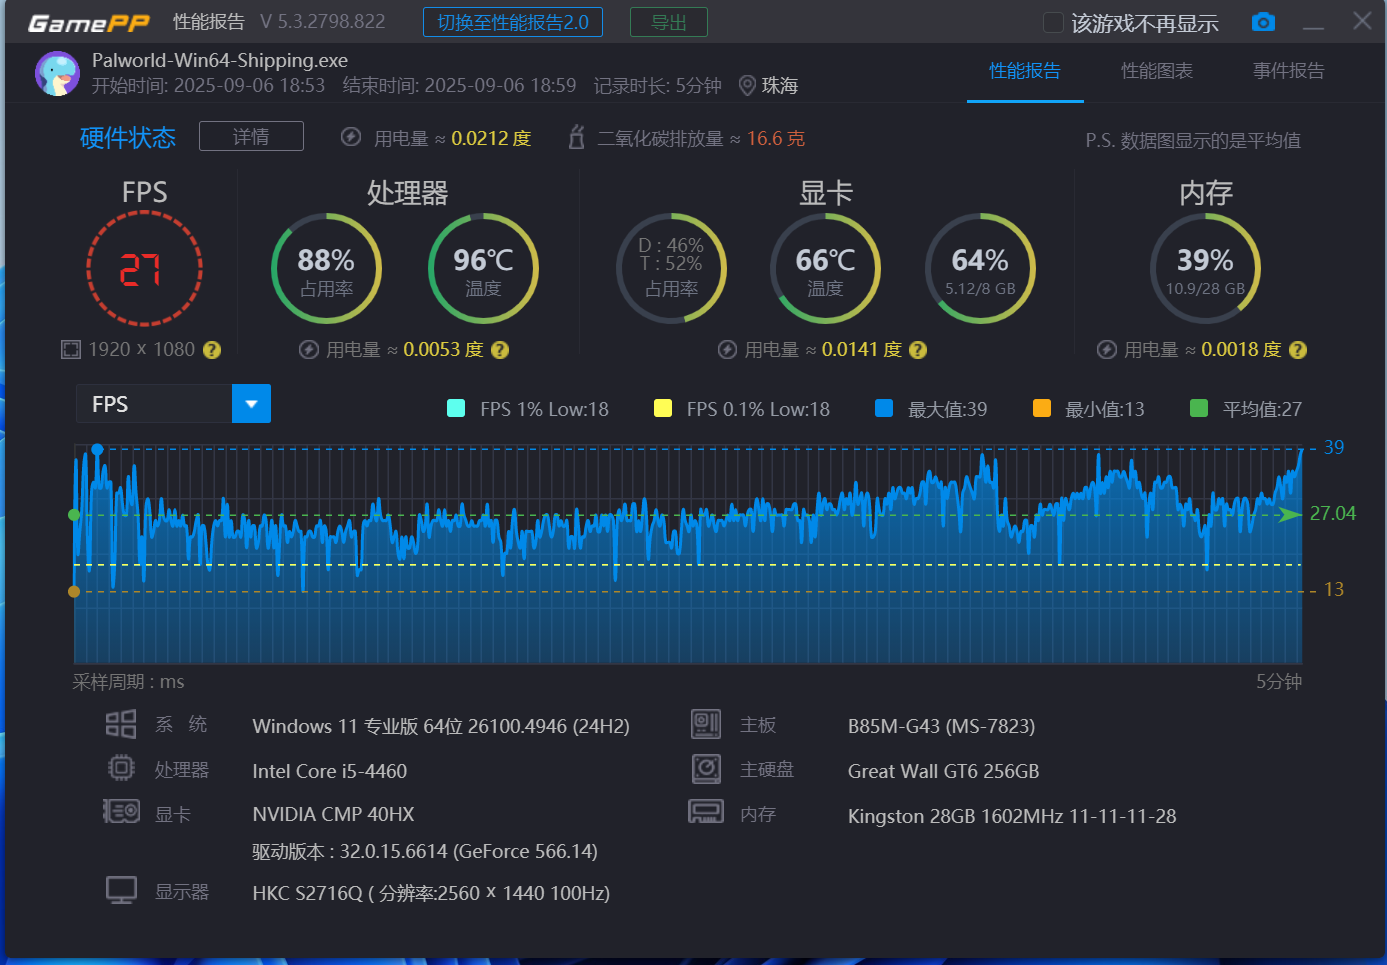
Task: Click the GPU usage D:46% T:52% gauge
Action: point(671,268)
